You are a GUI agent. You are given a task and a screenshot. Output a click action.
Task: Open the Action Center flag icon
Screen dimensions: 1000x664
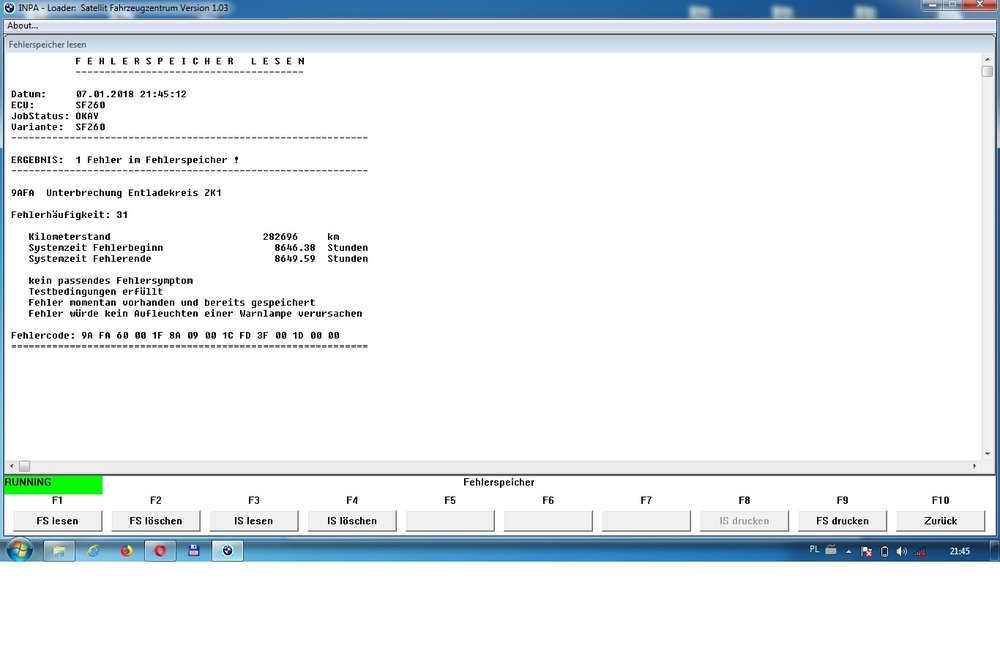click(x=867, y=551)
